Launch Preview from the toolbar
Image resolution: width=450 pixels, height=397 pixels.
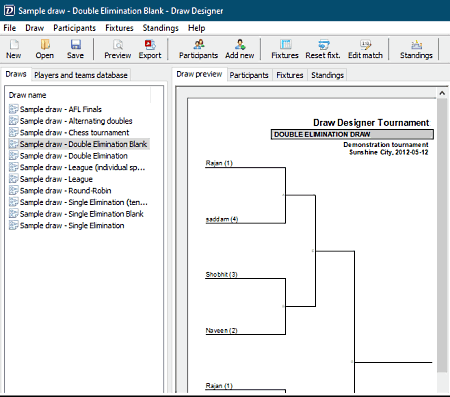tap(118, 49)
